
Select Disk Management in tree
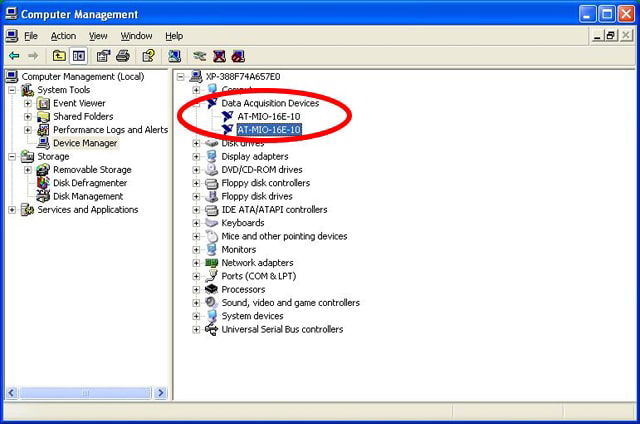[x=88, y=196]
